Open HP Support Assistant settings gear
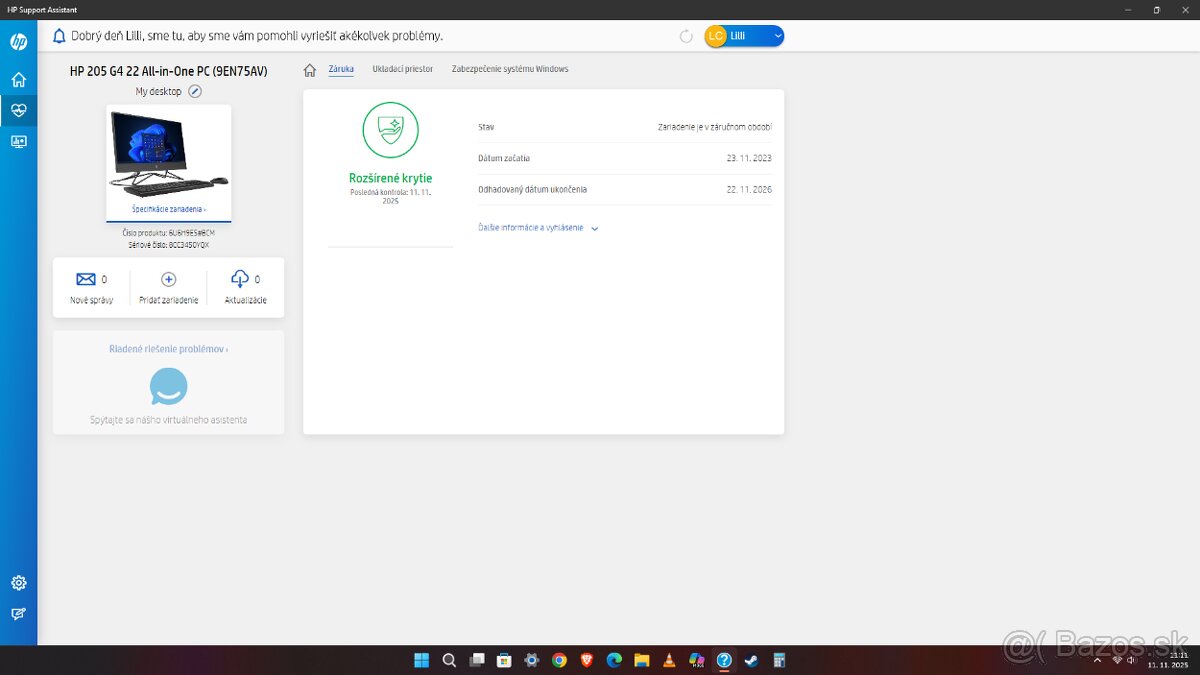1200x675 pixels. (x=18, y=582)
